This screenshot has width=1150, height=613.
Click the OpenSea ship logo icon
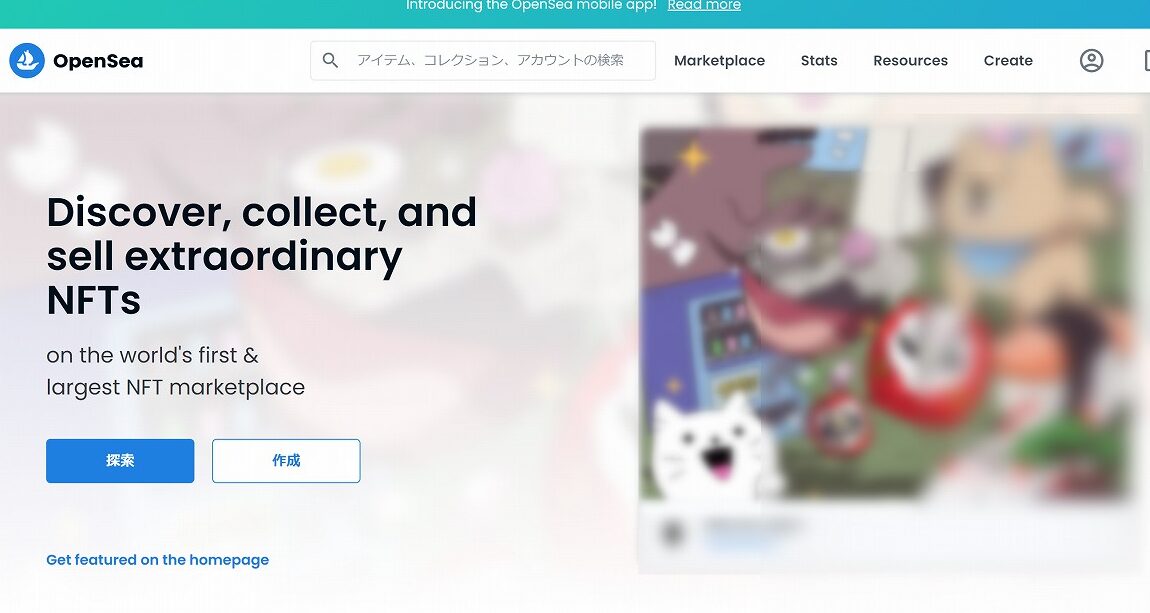click(27, 60)
